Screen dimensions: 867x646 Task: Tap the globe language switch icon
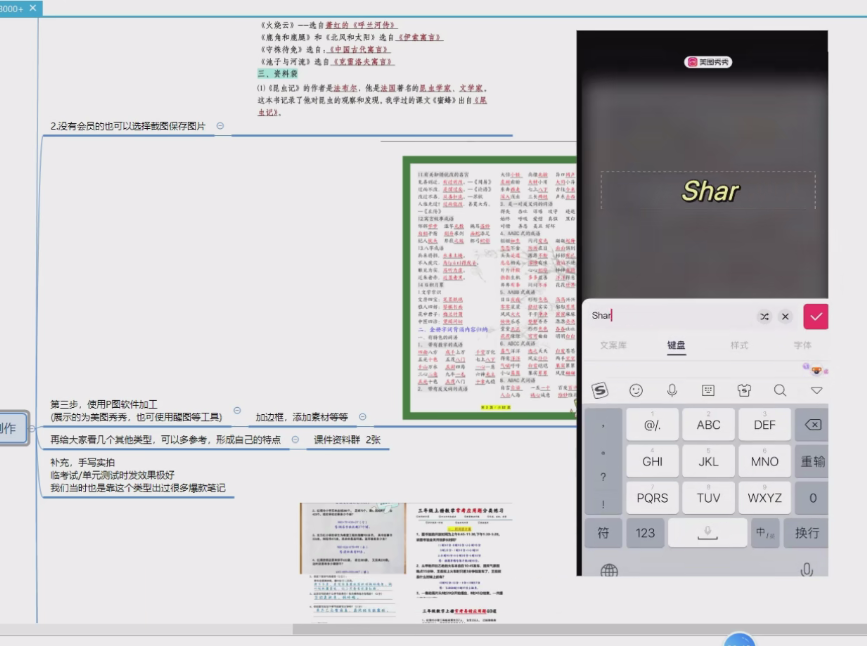(608, 571)
